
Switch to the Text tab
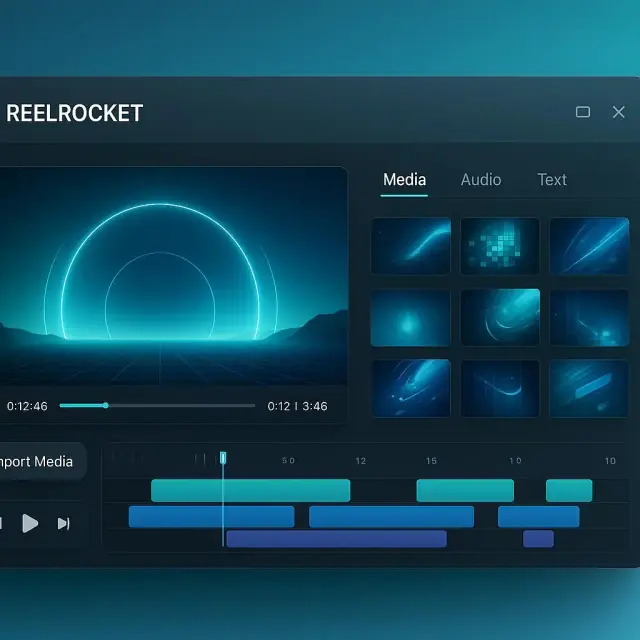click(x=552, y=180)
